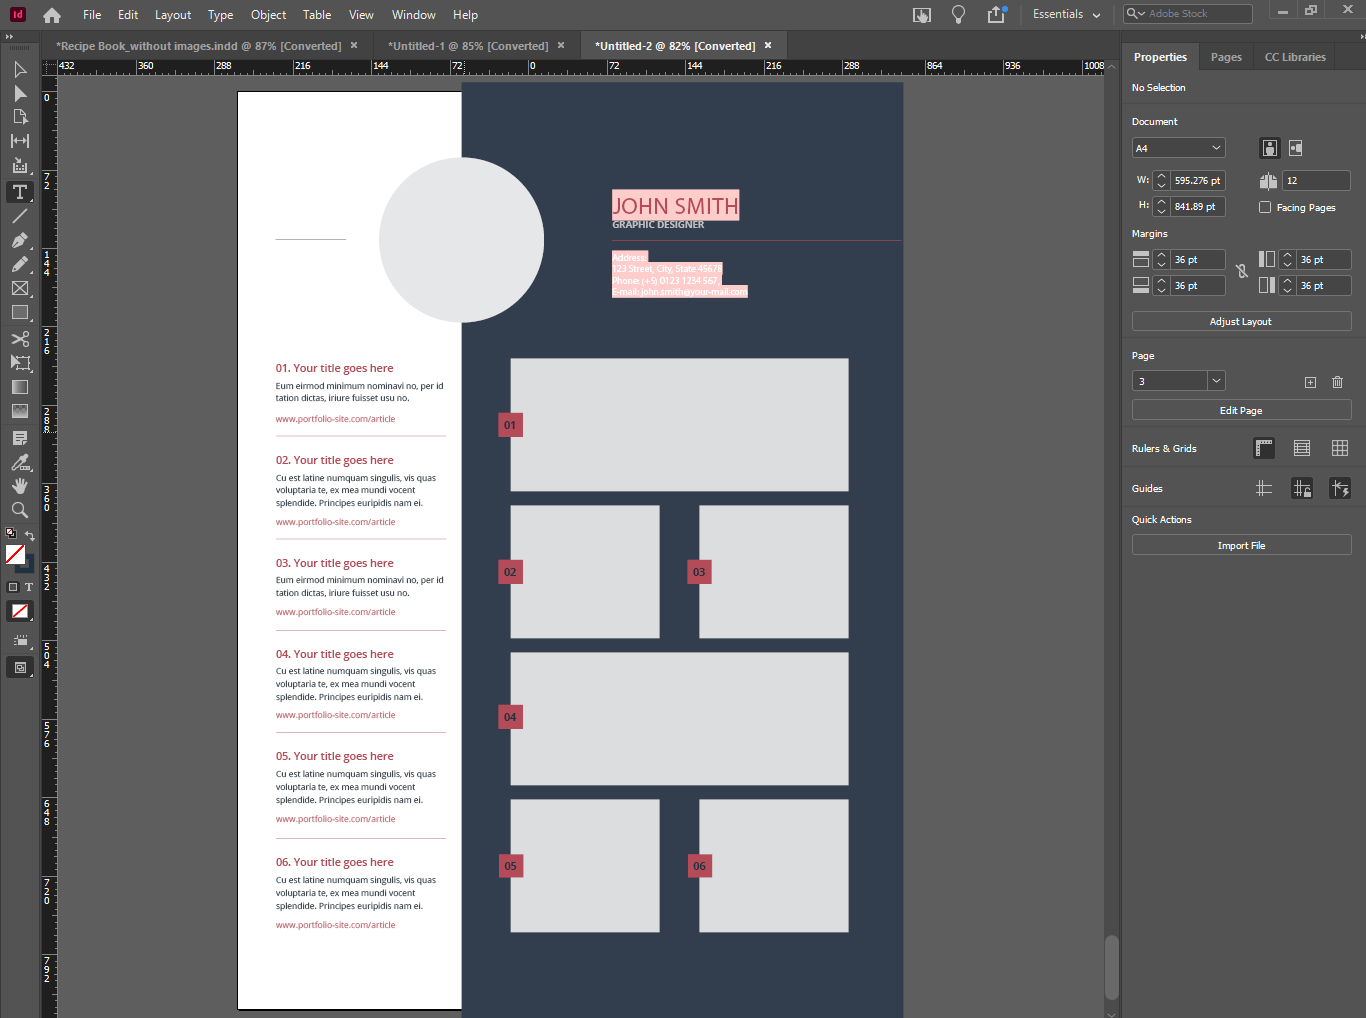Select the Direct Selection tool
The width and height of the screenshot is (1366, 1018).
click(20, 94)
